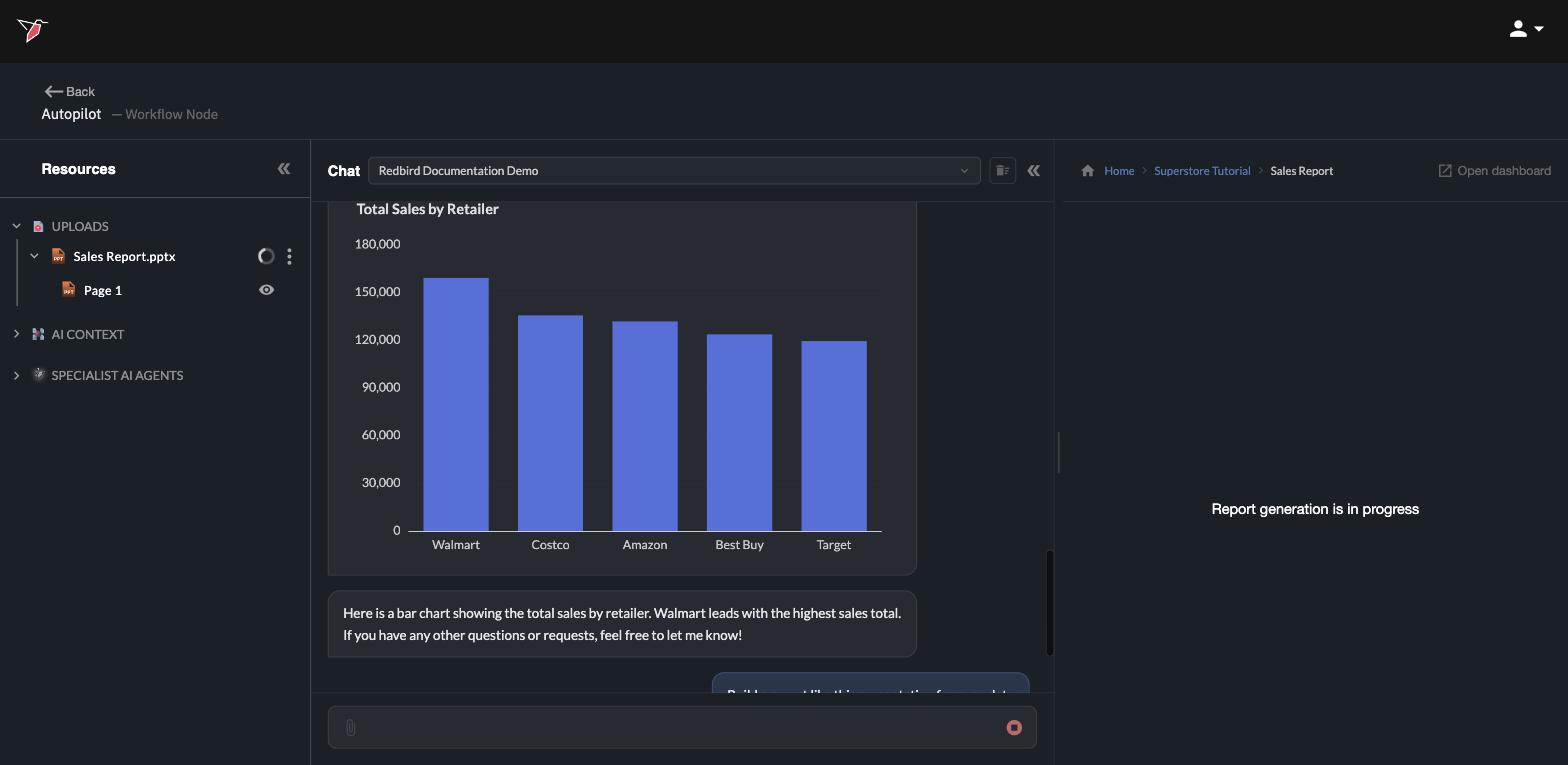Click the Sales Report breadcrumb text

coord(1302,171)
